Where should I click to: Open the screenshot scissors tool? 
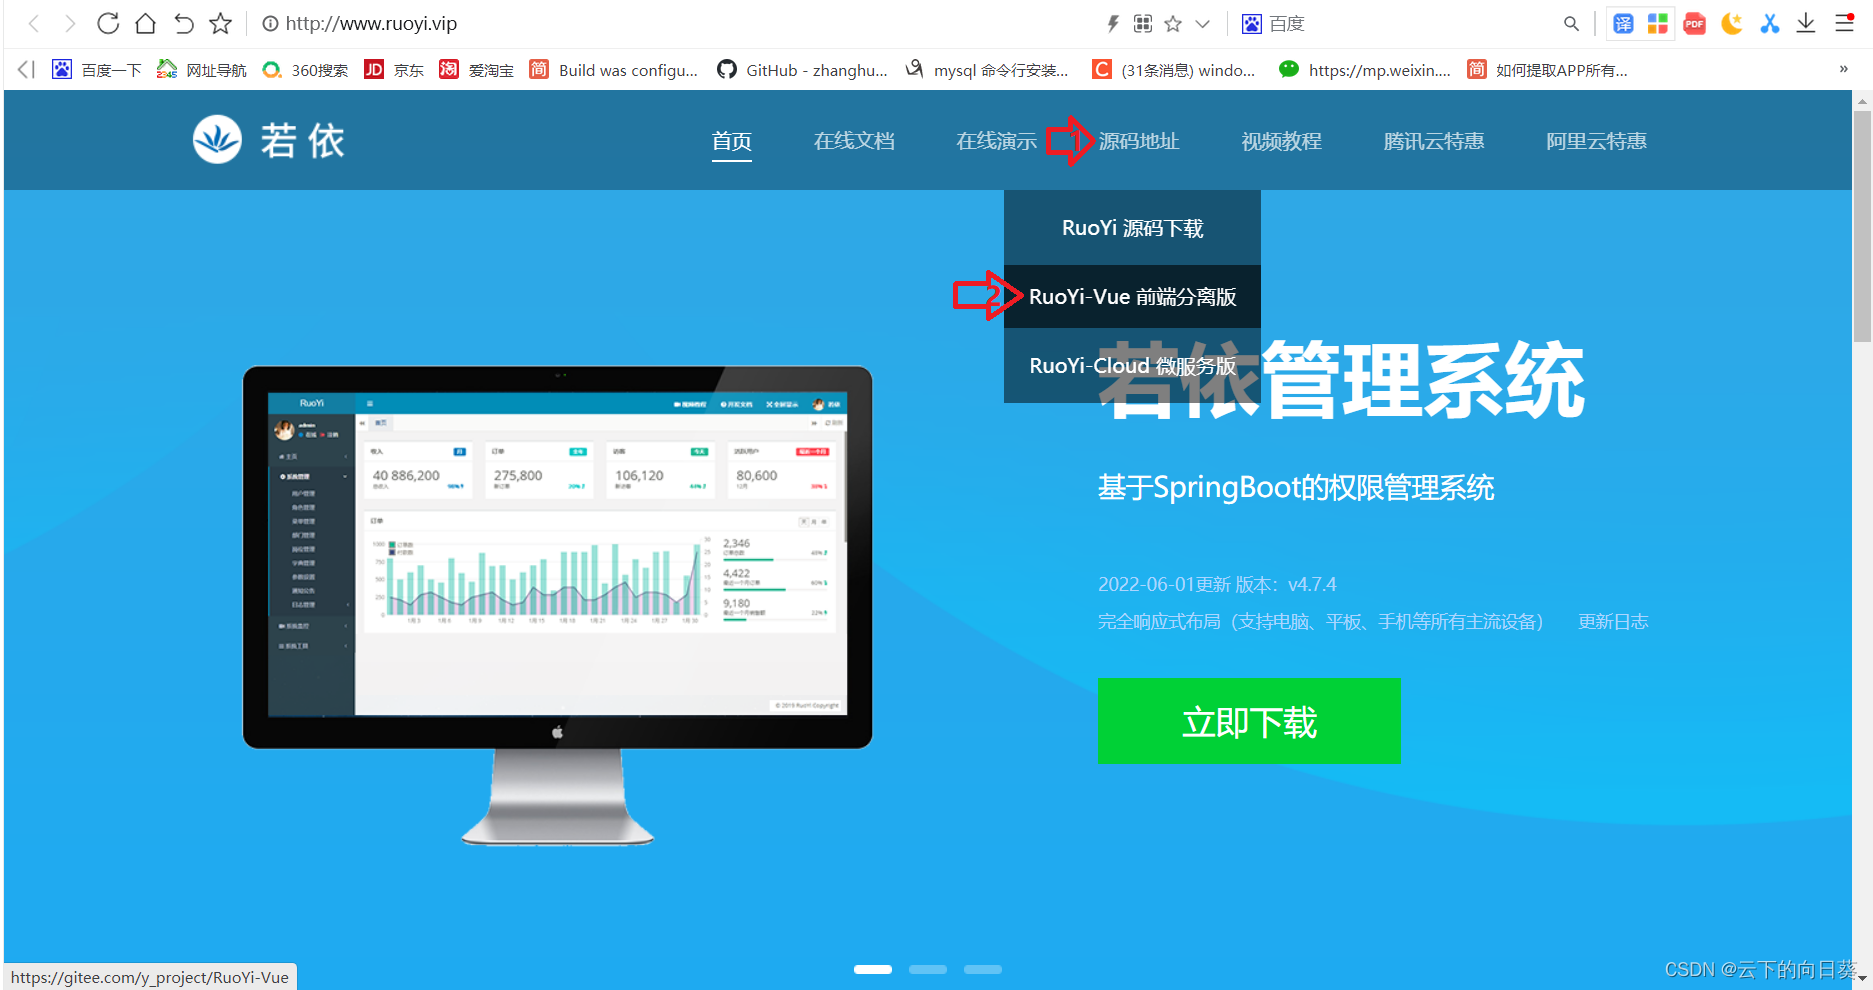pos(1770,23)
